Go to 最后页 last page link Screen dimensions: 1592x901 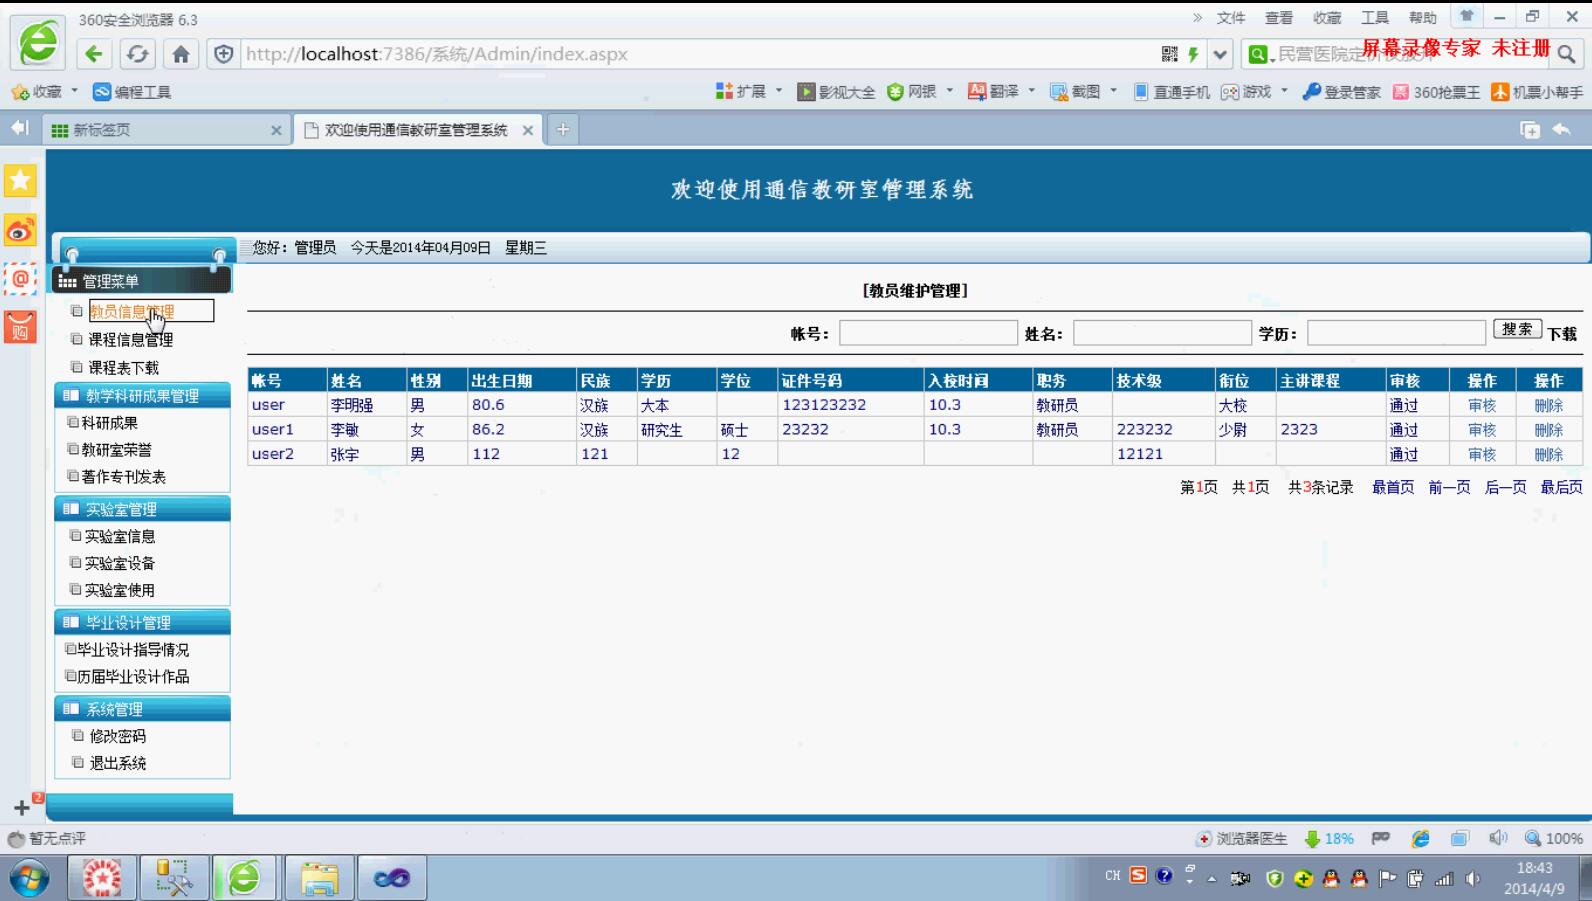1561,487
